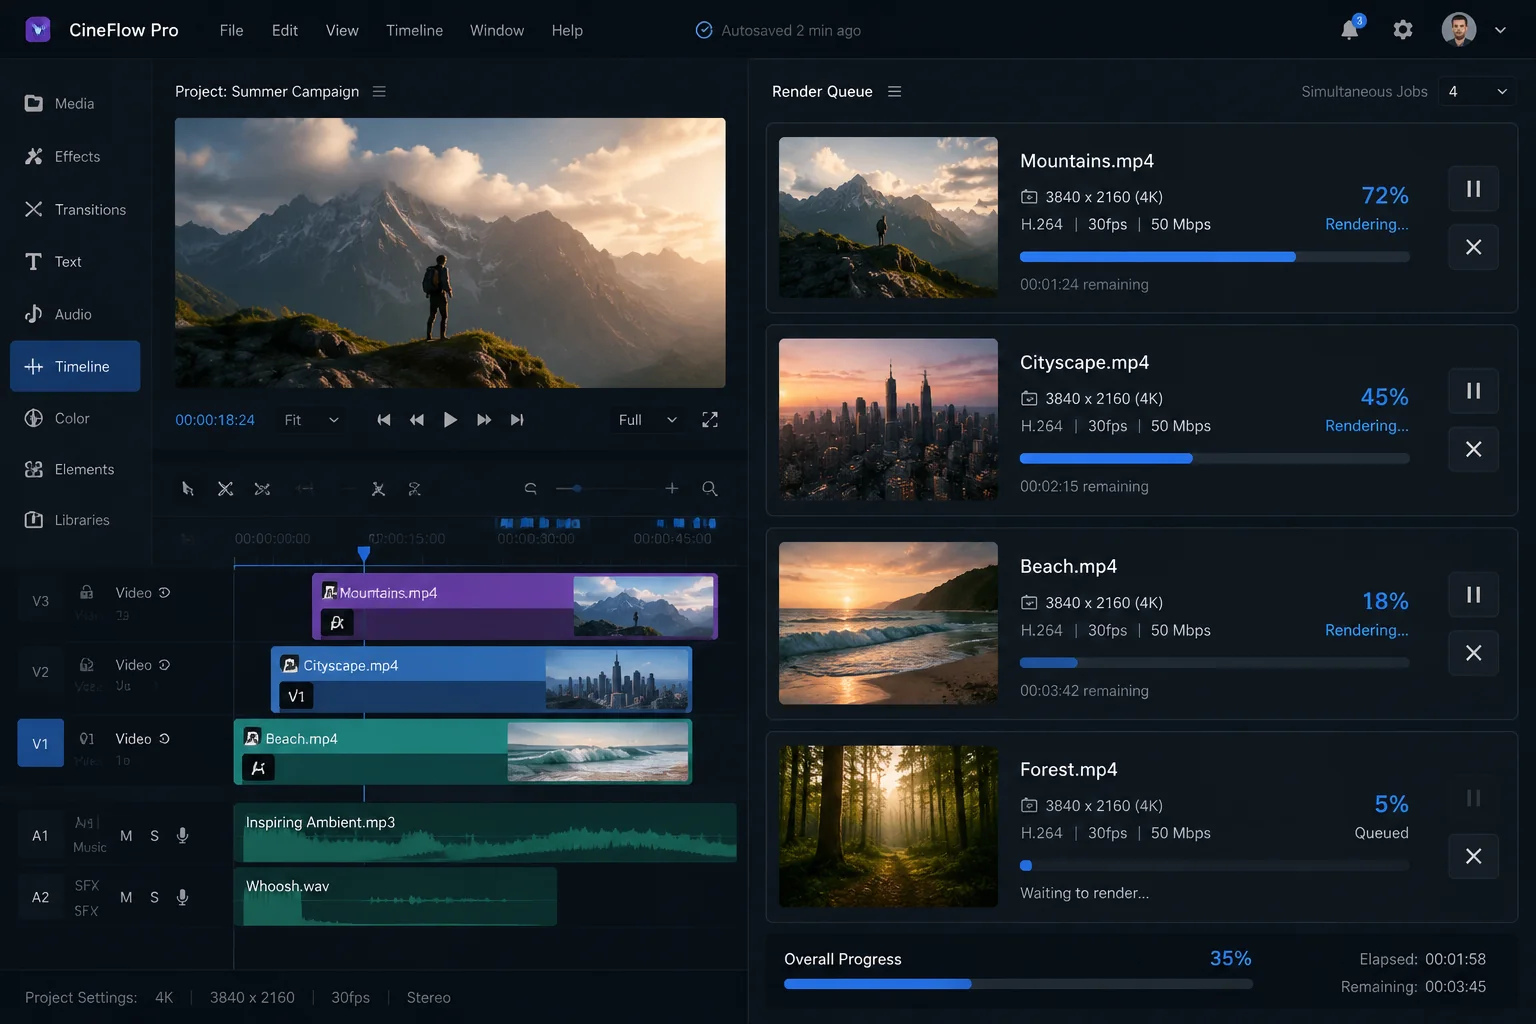Mute audio track A1
This screenshot has width=1536, height=1024.
(126, 836)
